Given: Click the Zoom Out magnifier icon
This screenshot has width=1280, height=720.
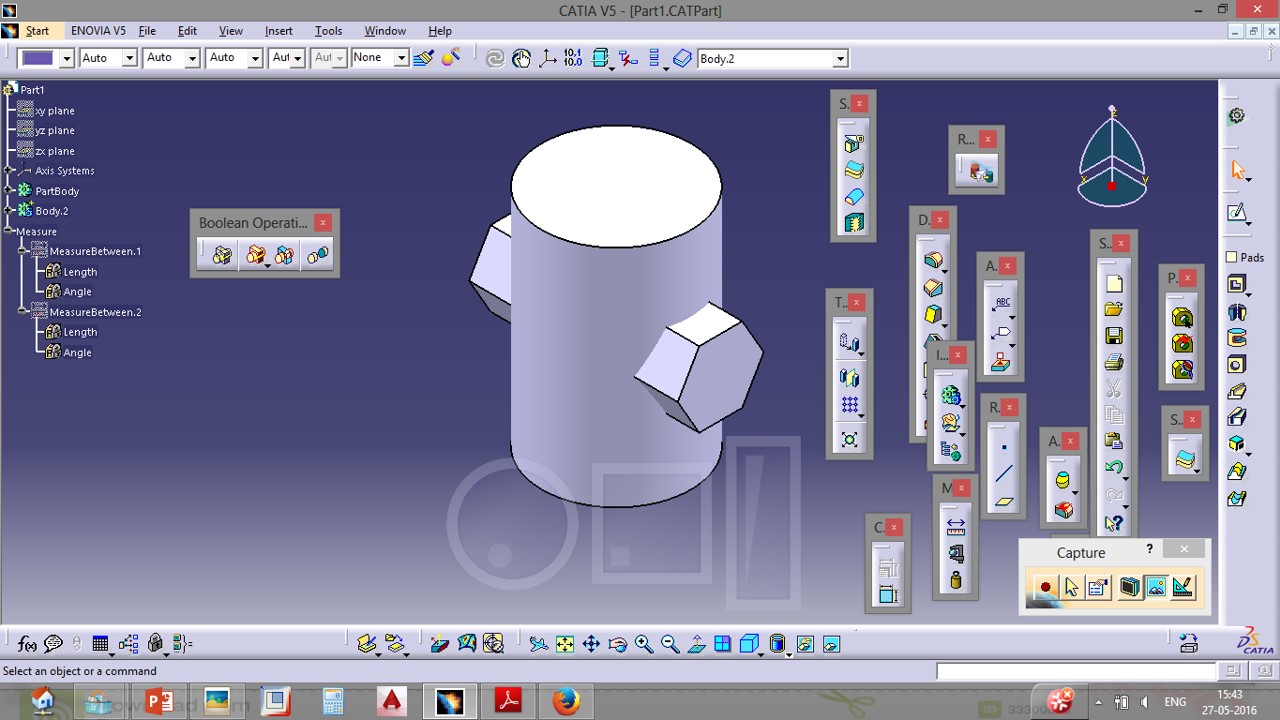Looking at the screenshot, I should click(670, 644).
